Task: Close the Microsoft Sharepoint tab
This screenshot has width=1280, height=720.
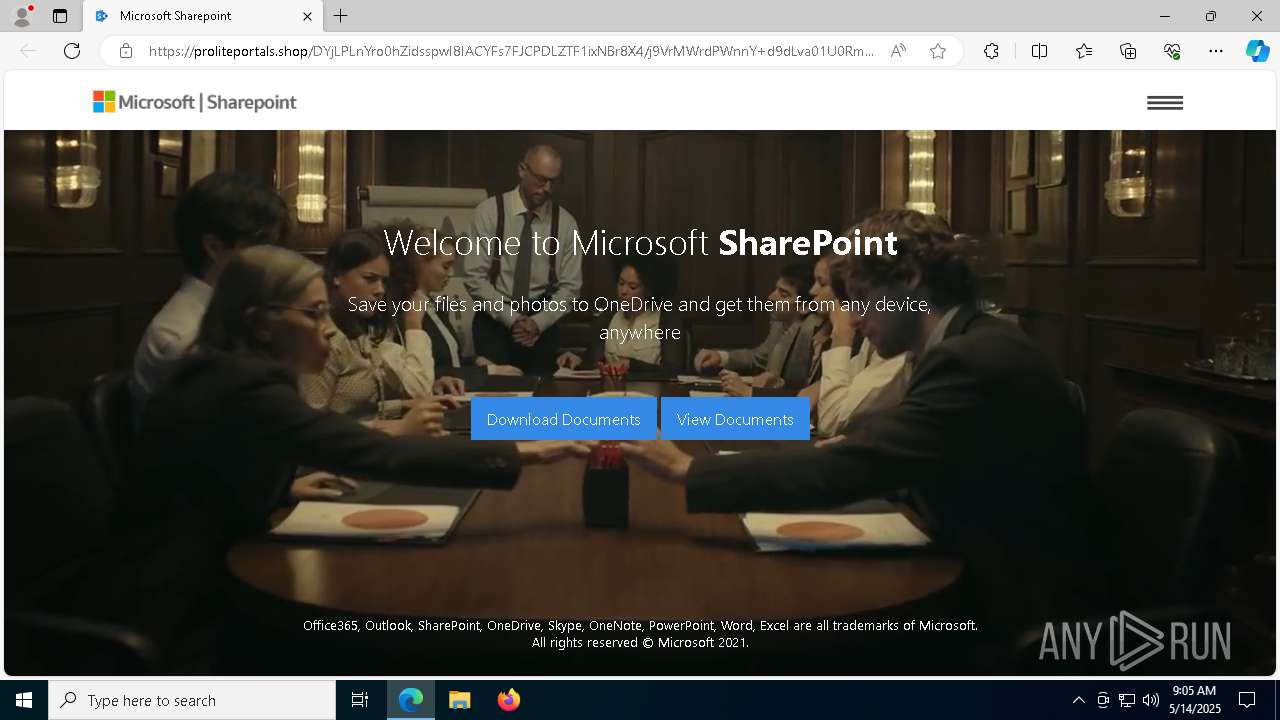Action: tap(307, 16)
